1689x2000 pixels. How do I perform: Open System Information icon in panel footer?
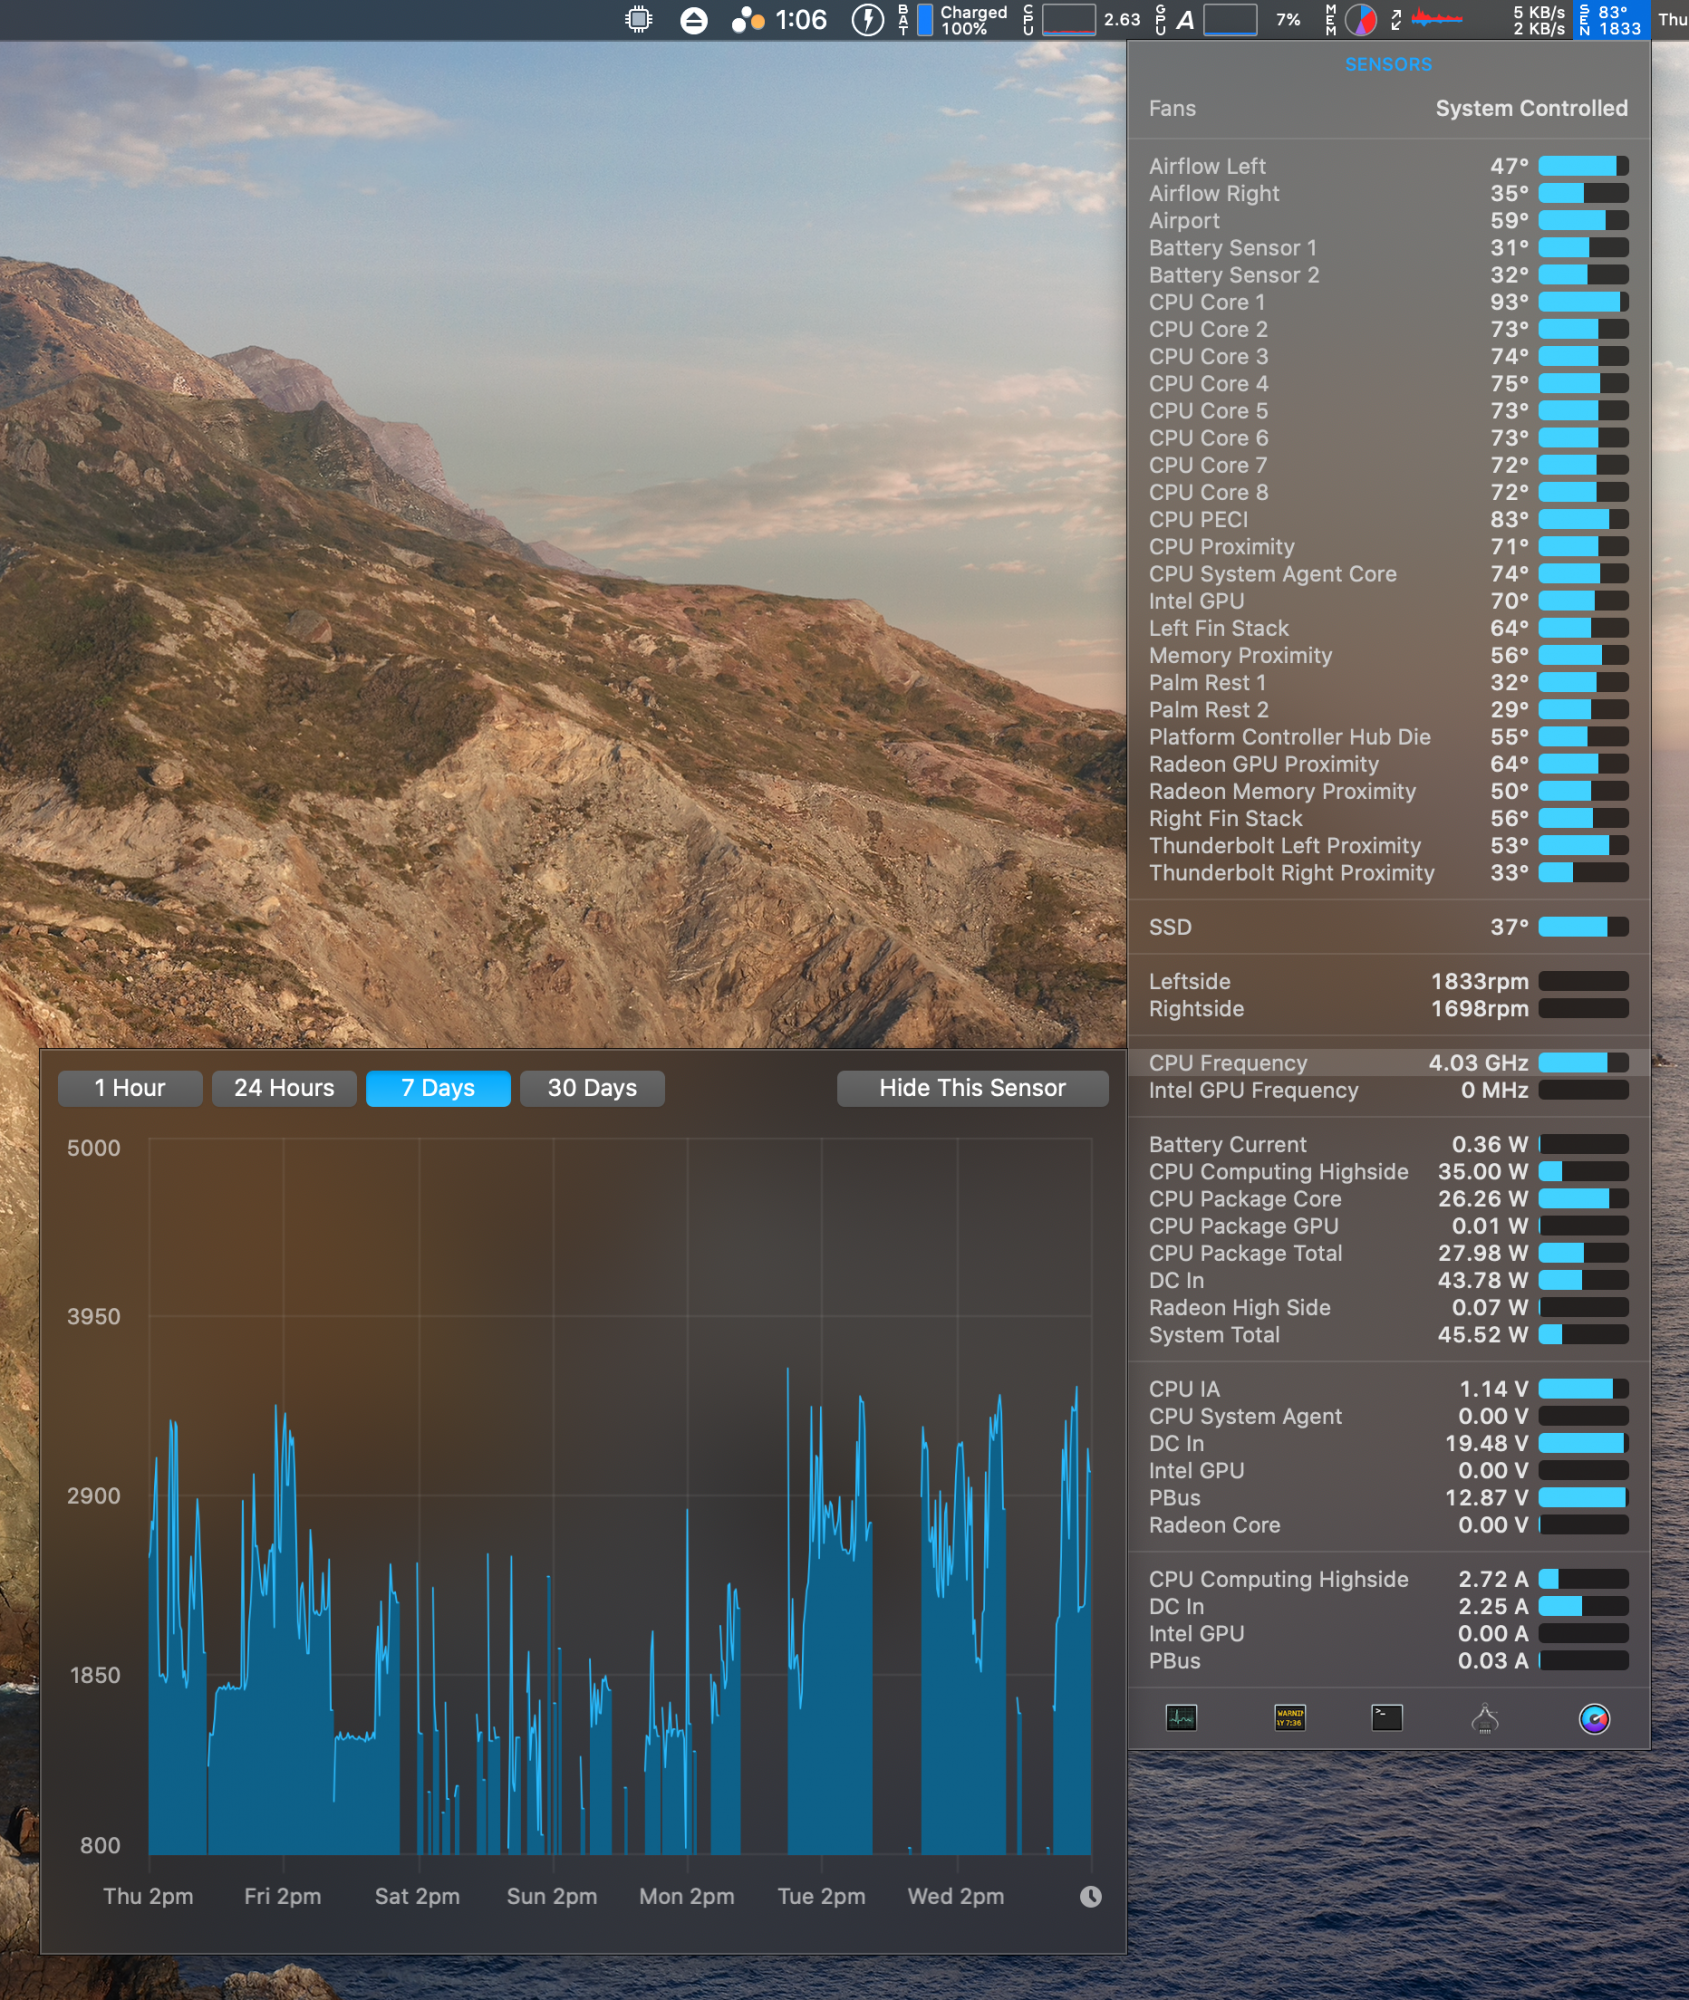[1485, 1718]
